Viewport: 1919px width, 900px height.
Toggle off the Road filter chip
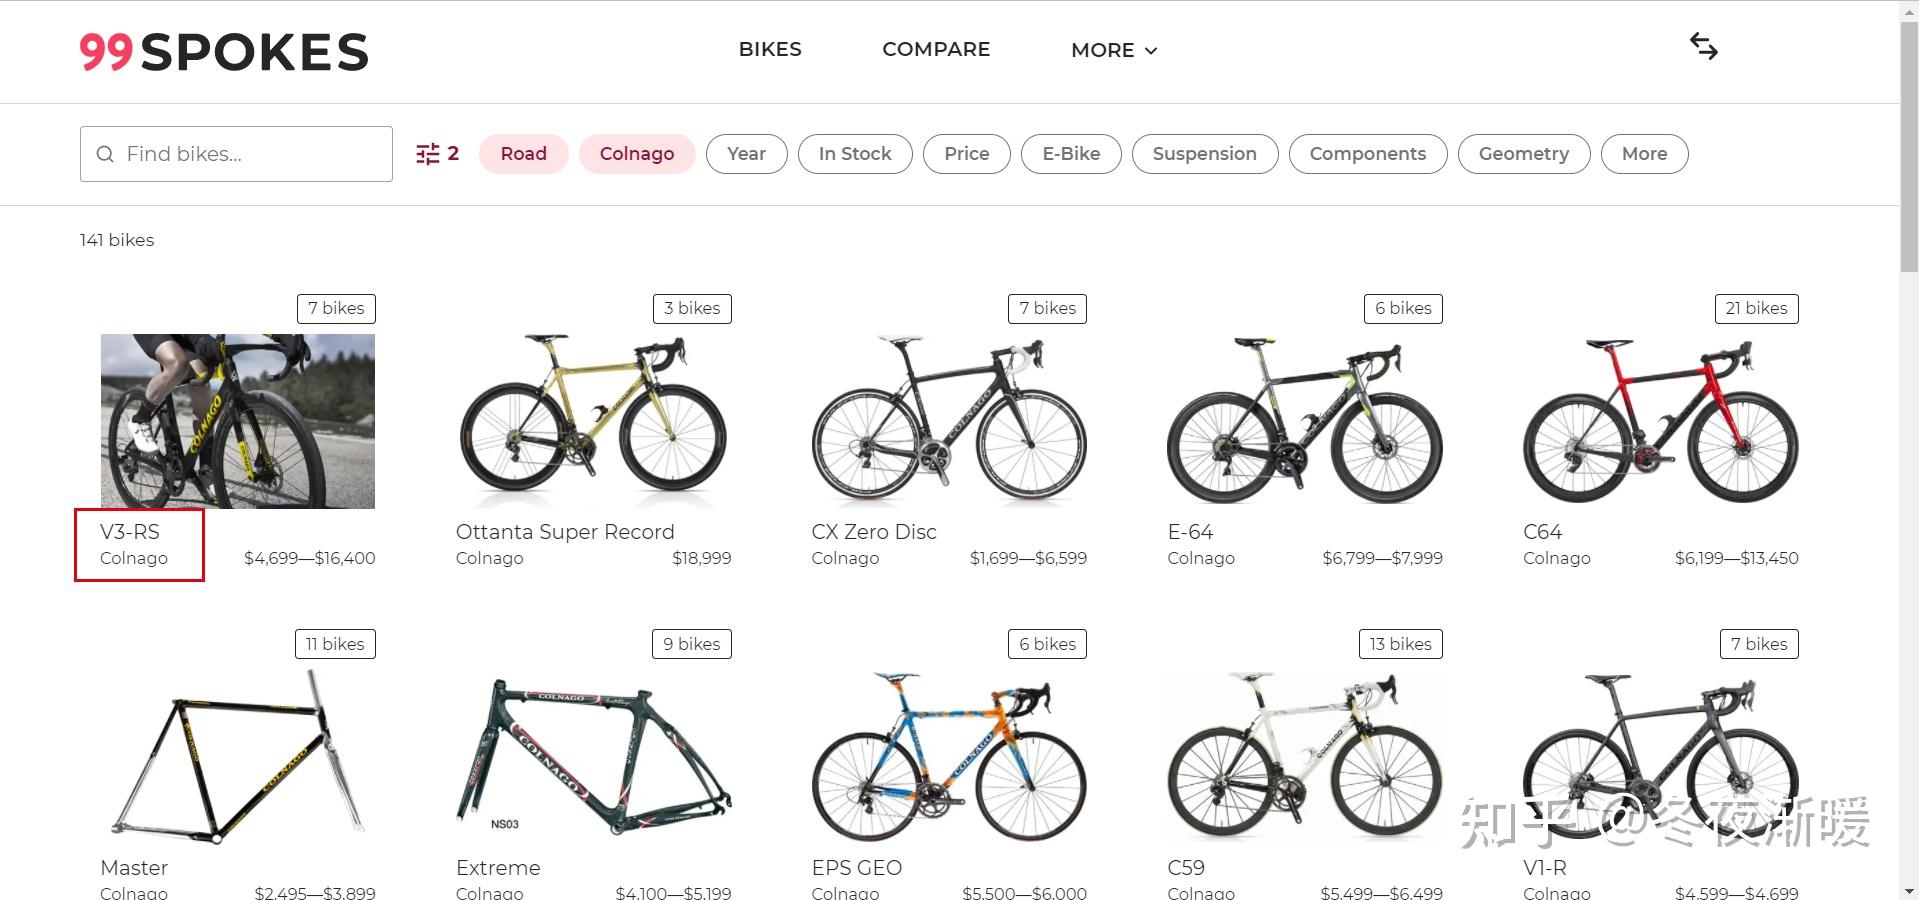(x=523, y=154)
